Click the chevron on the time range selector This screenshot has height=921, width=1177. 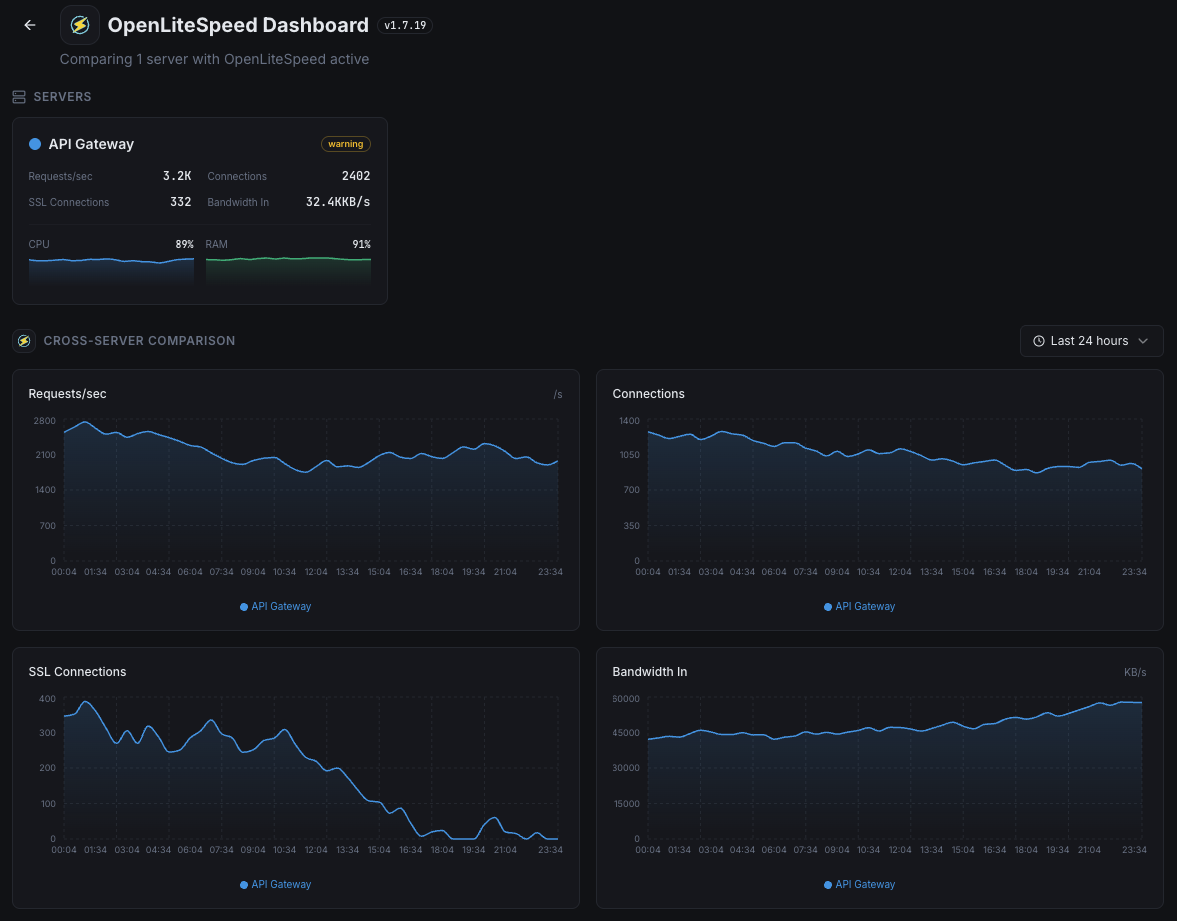click(1143, 341)
